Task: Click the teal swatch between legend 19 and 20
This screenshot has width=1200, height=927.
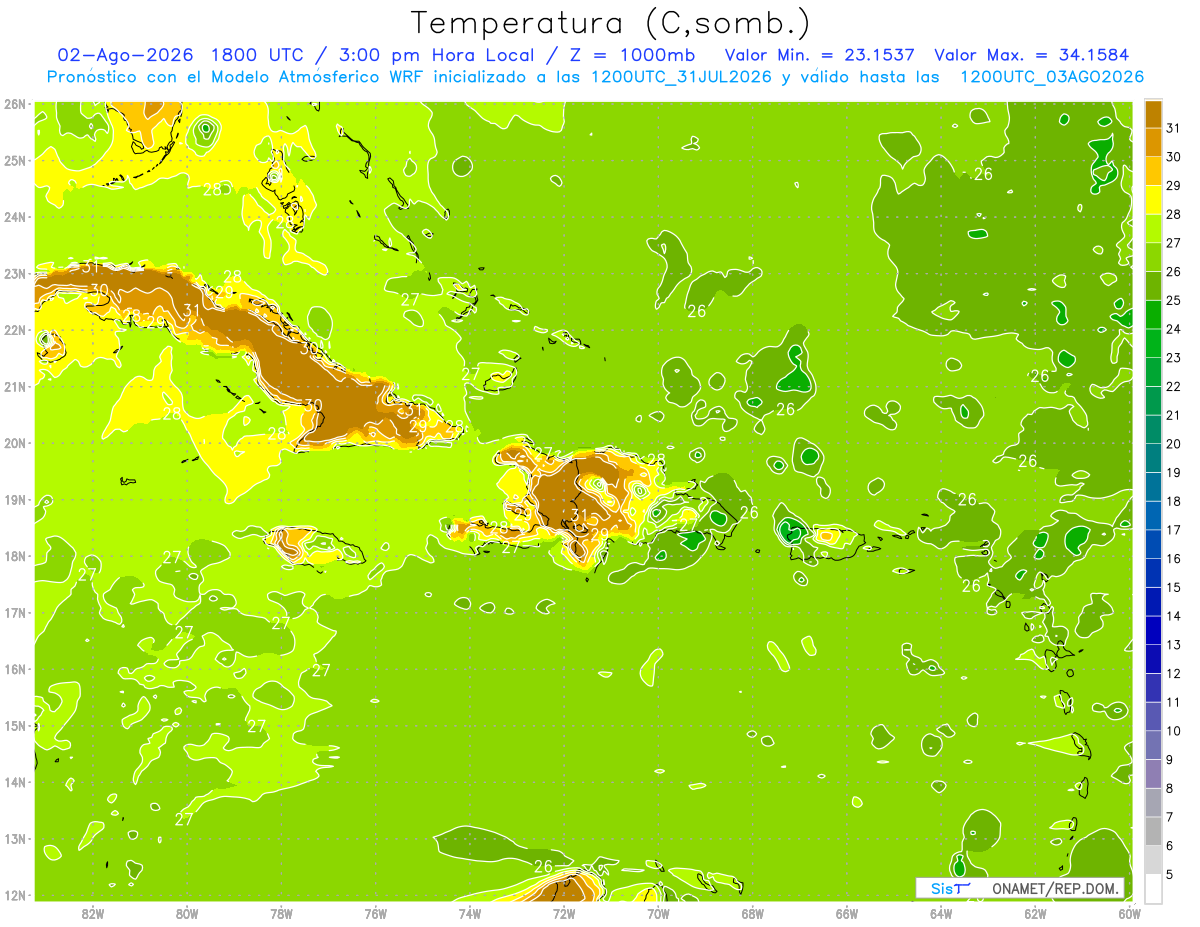Action: [1153, 459]
